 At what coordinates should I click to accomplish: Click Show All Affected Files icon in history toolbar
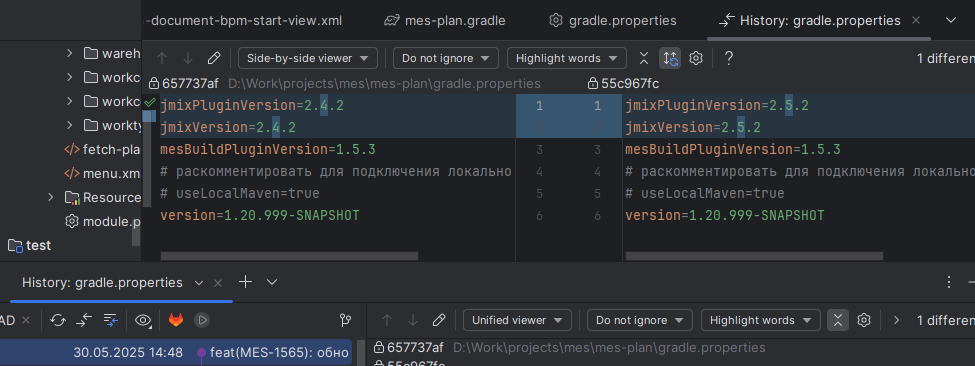click(x=111, y=320)
